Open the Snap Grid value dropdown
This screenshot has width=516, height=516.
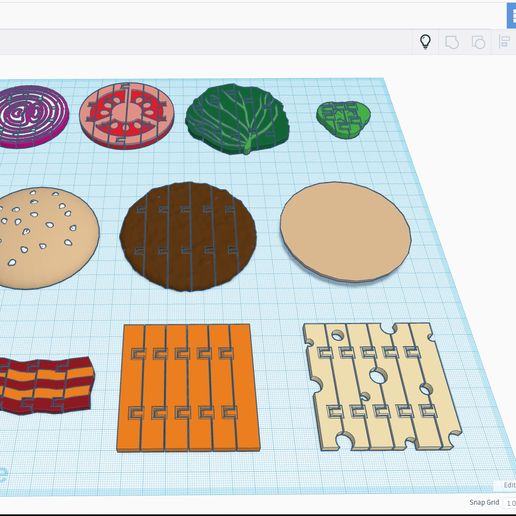(x=511, y=503)
